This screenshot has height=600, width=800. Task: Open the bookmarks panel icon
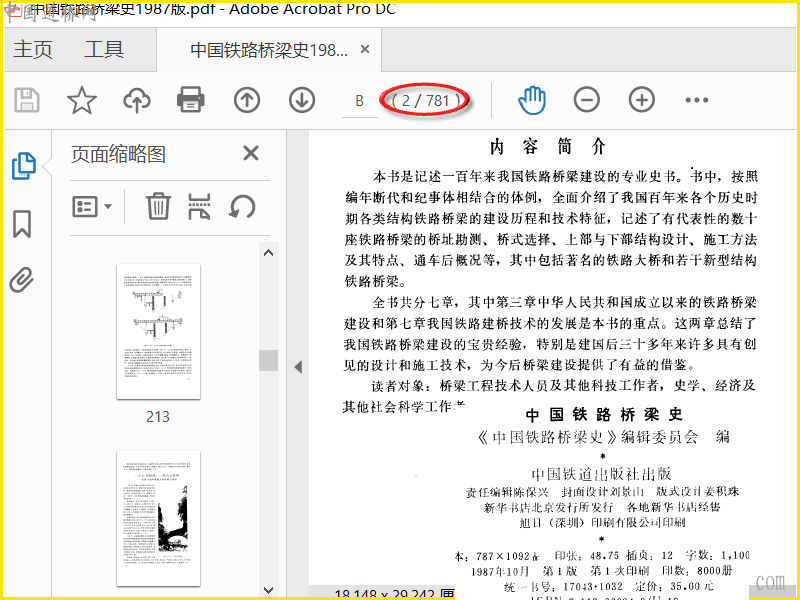point(22,224)
